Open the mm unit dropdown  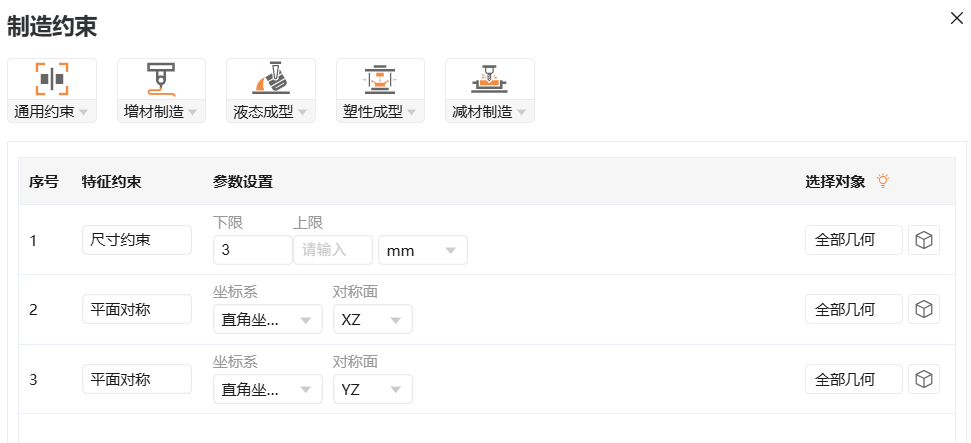(423, 250)
